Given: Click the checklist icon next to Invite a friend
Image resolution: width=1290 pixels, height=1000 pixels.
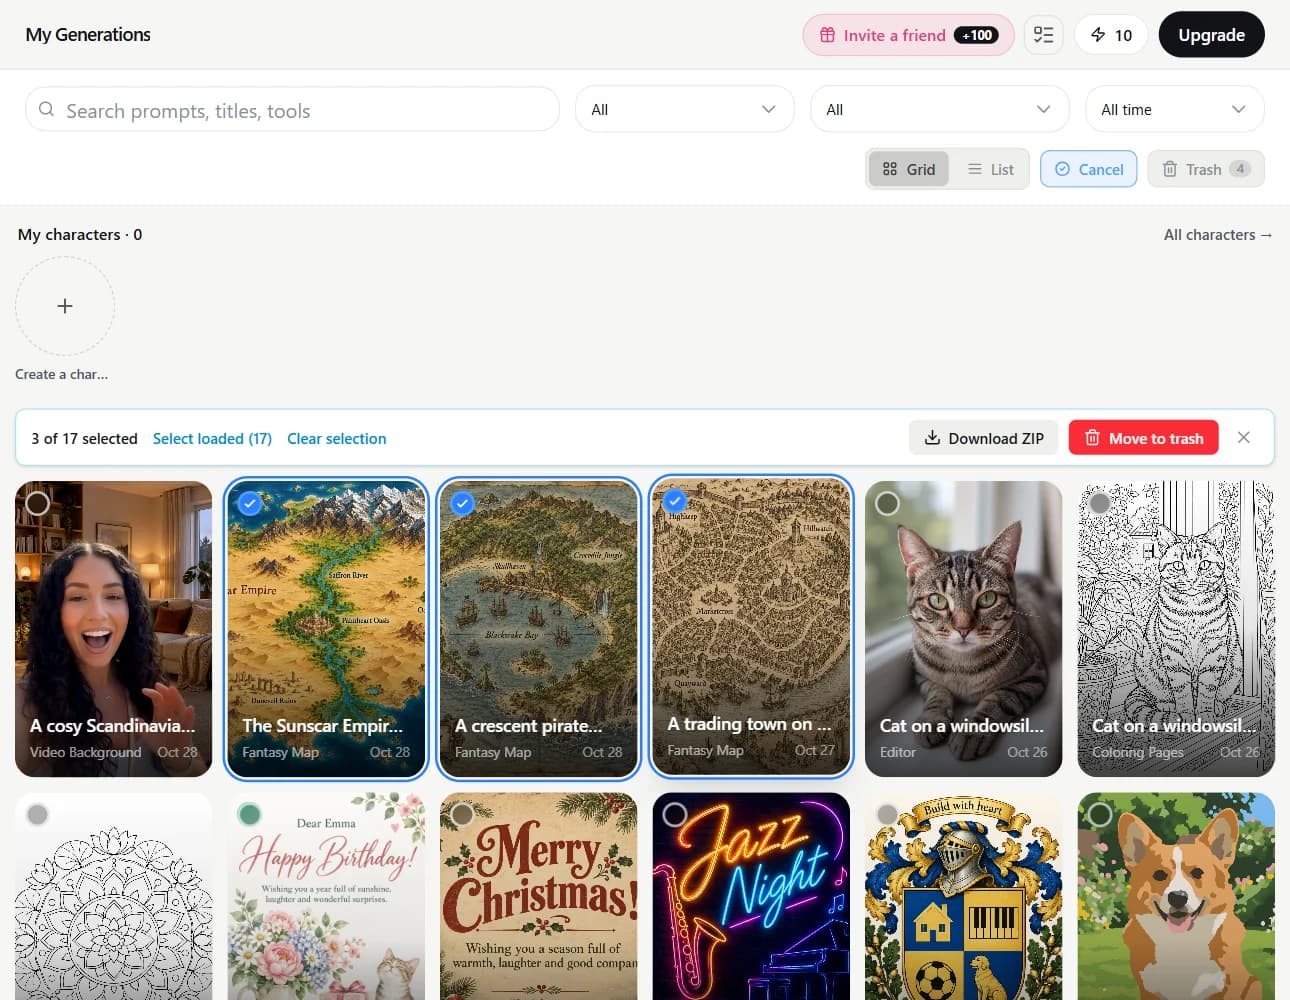Looking at the screenshot, I should 1043,35.
